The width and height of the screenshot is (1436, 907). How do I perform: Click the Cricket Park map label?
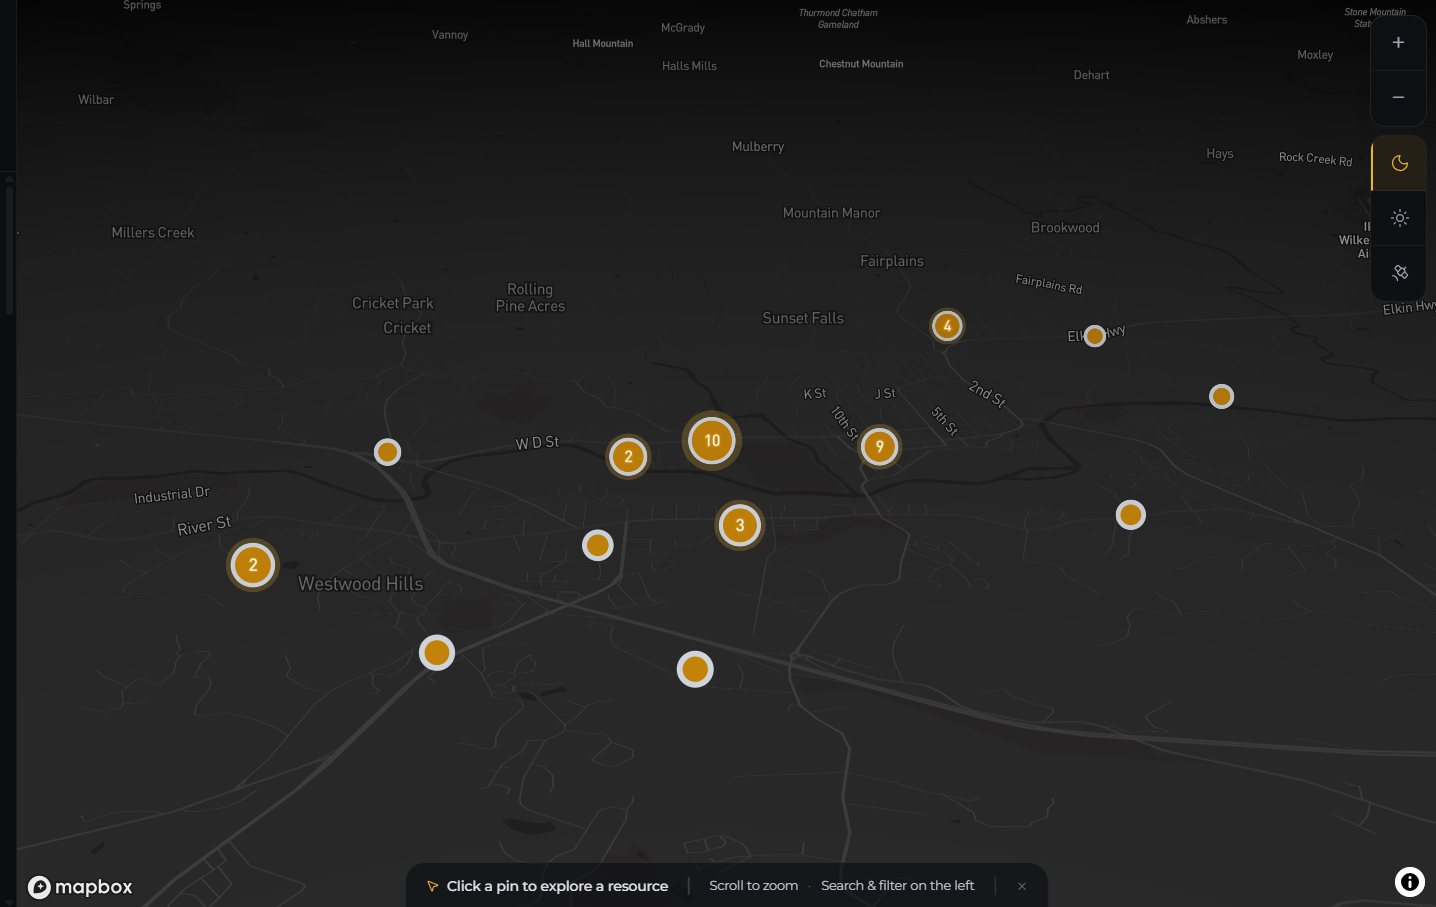click(393, 303)
